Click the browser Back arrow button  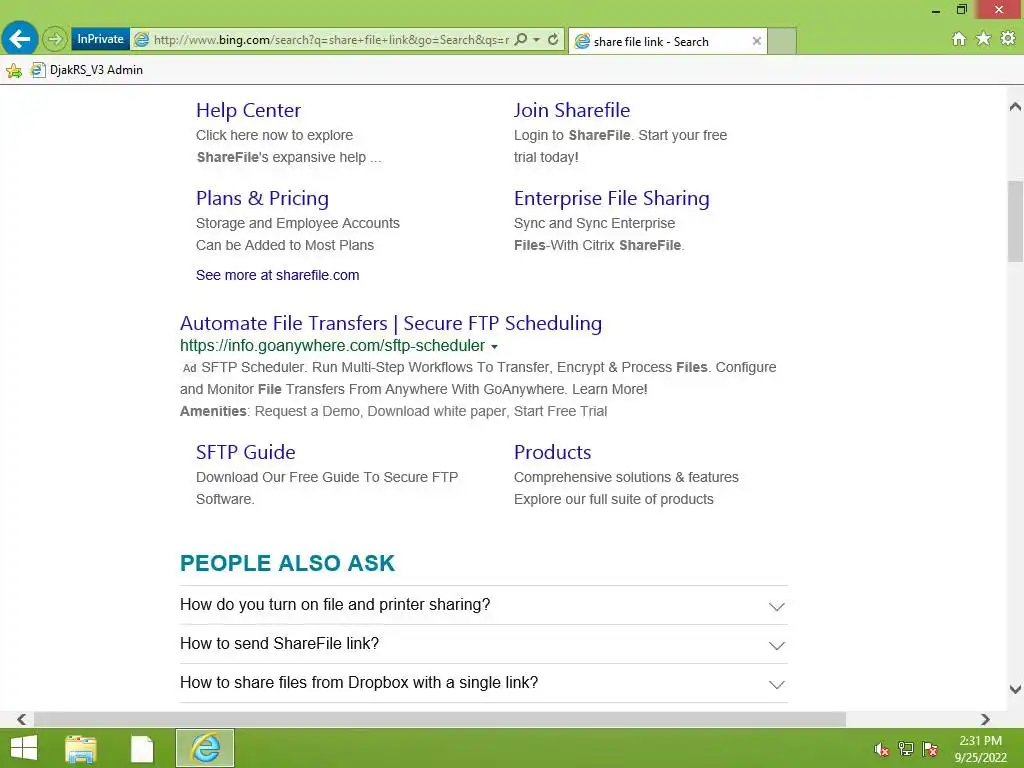click(20, 39)
